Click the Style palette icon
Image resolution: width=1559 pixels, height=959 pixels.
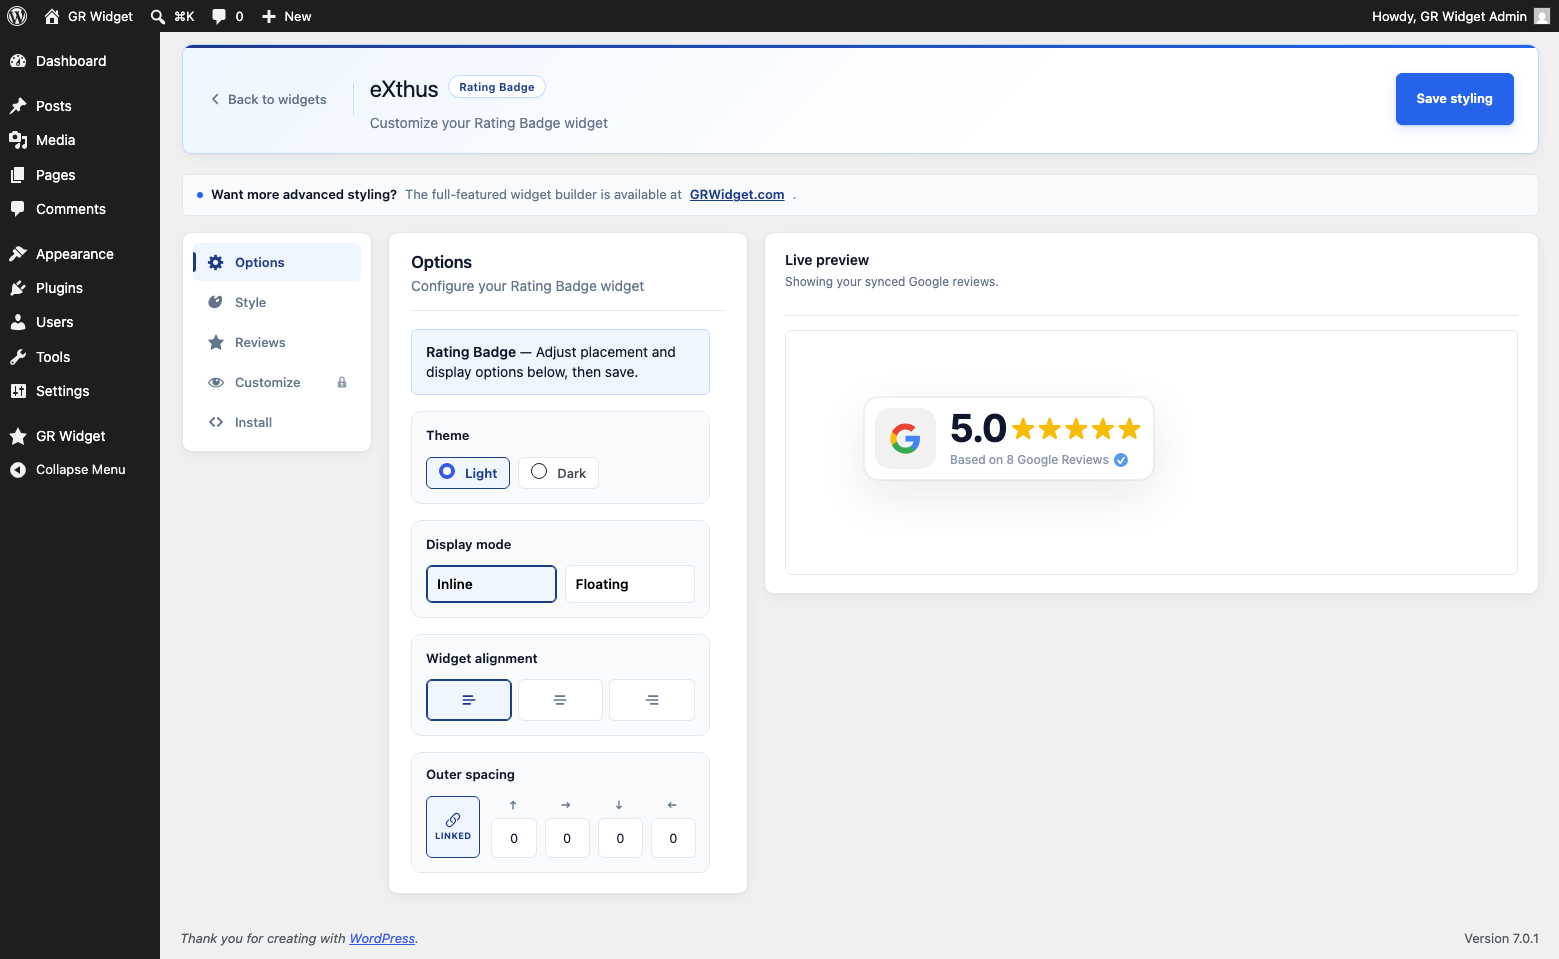point(215,302)
